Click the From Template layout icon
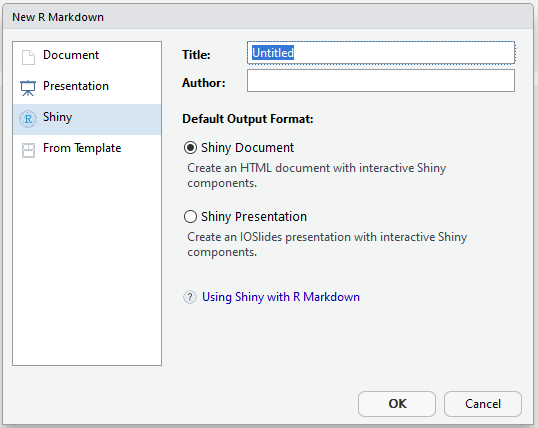Image resolution: width=538 pixels, height=428 pixels. point(28,150)
